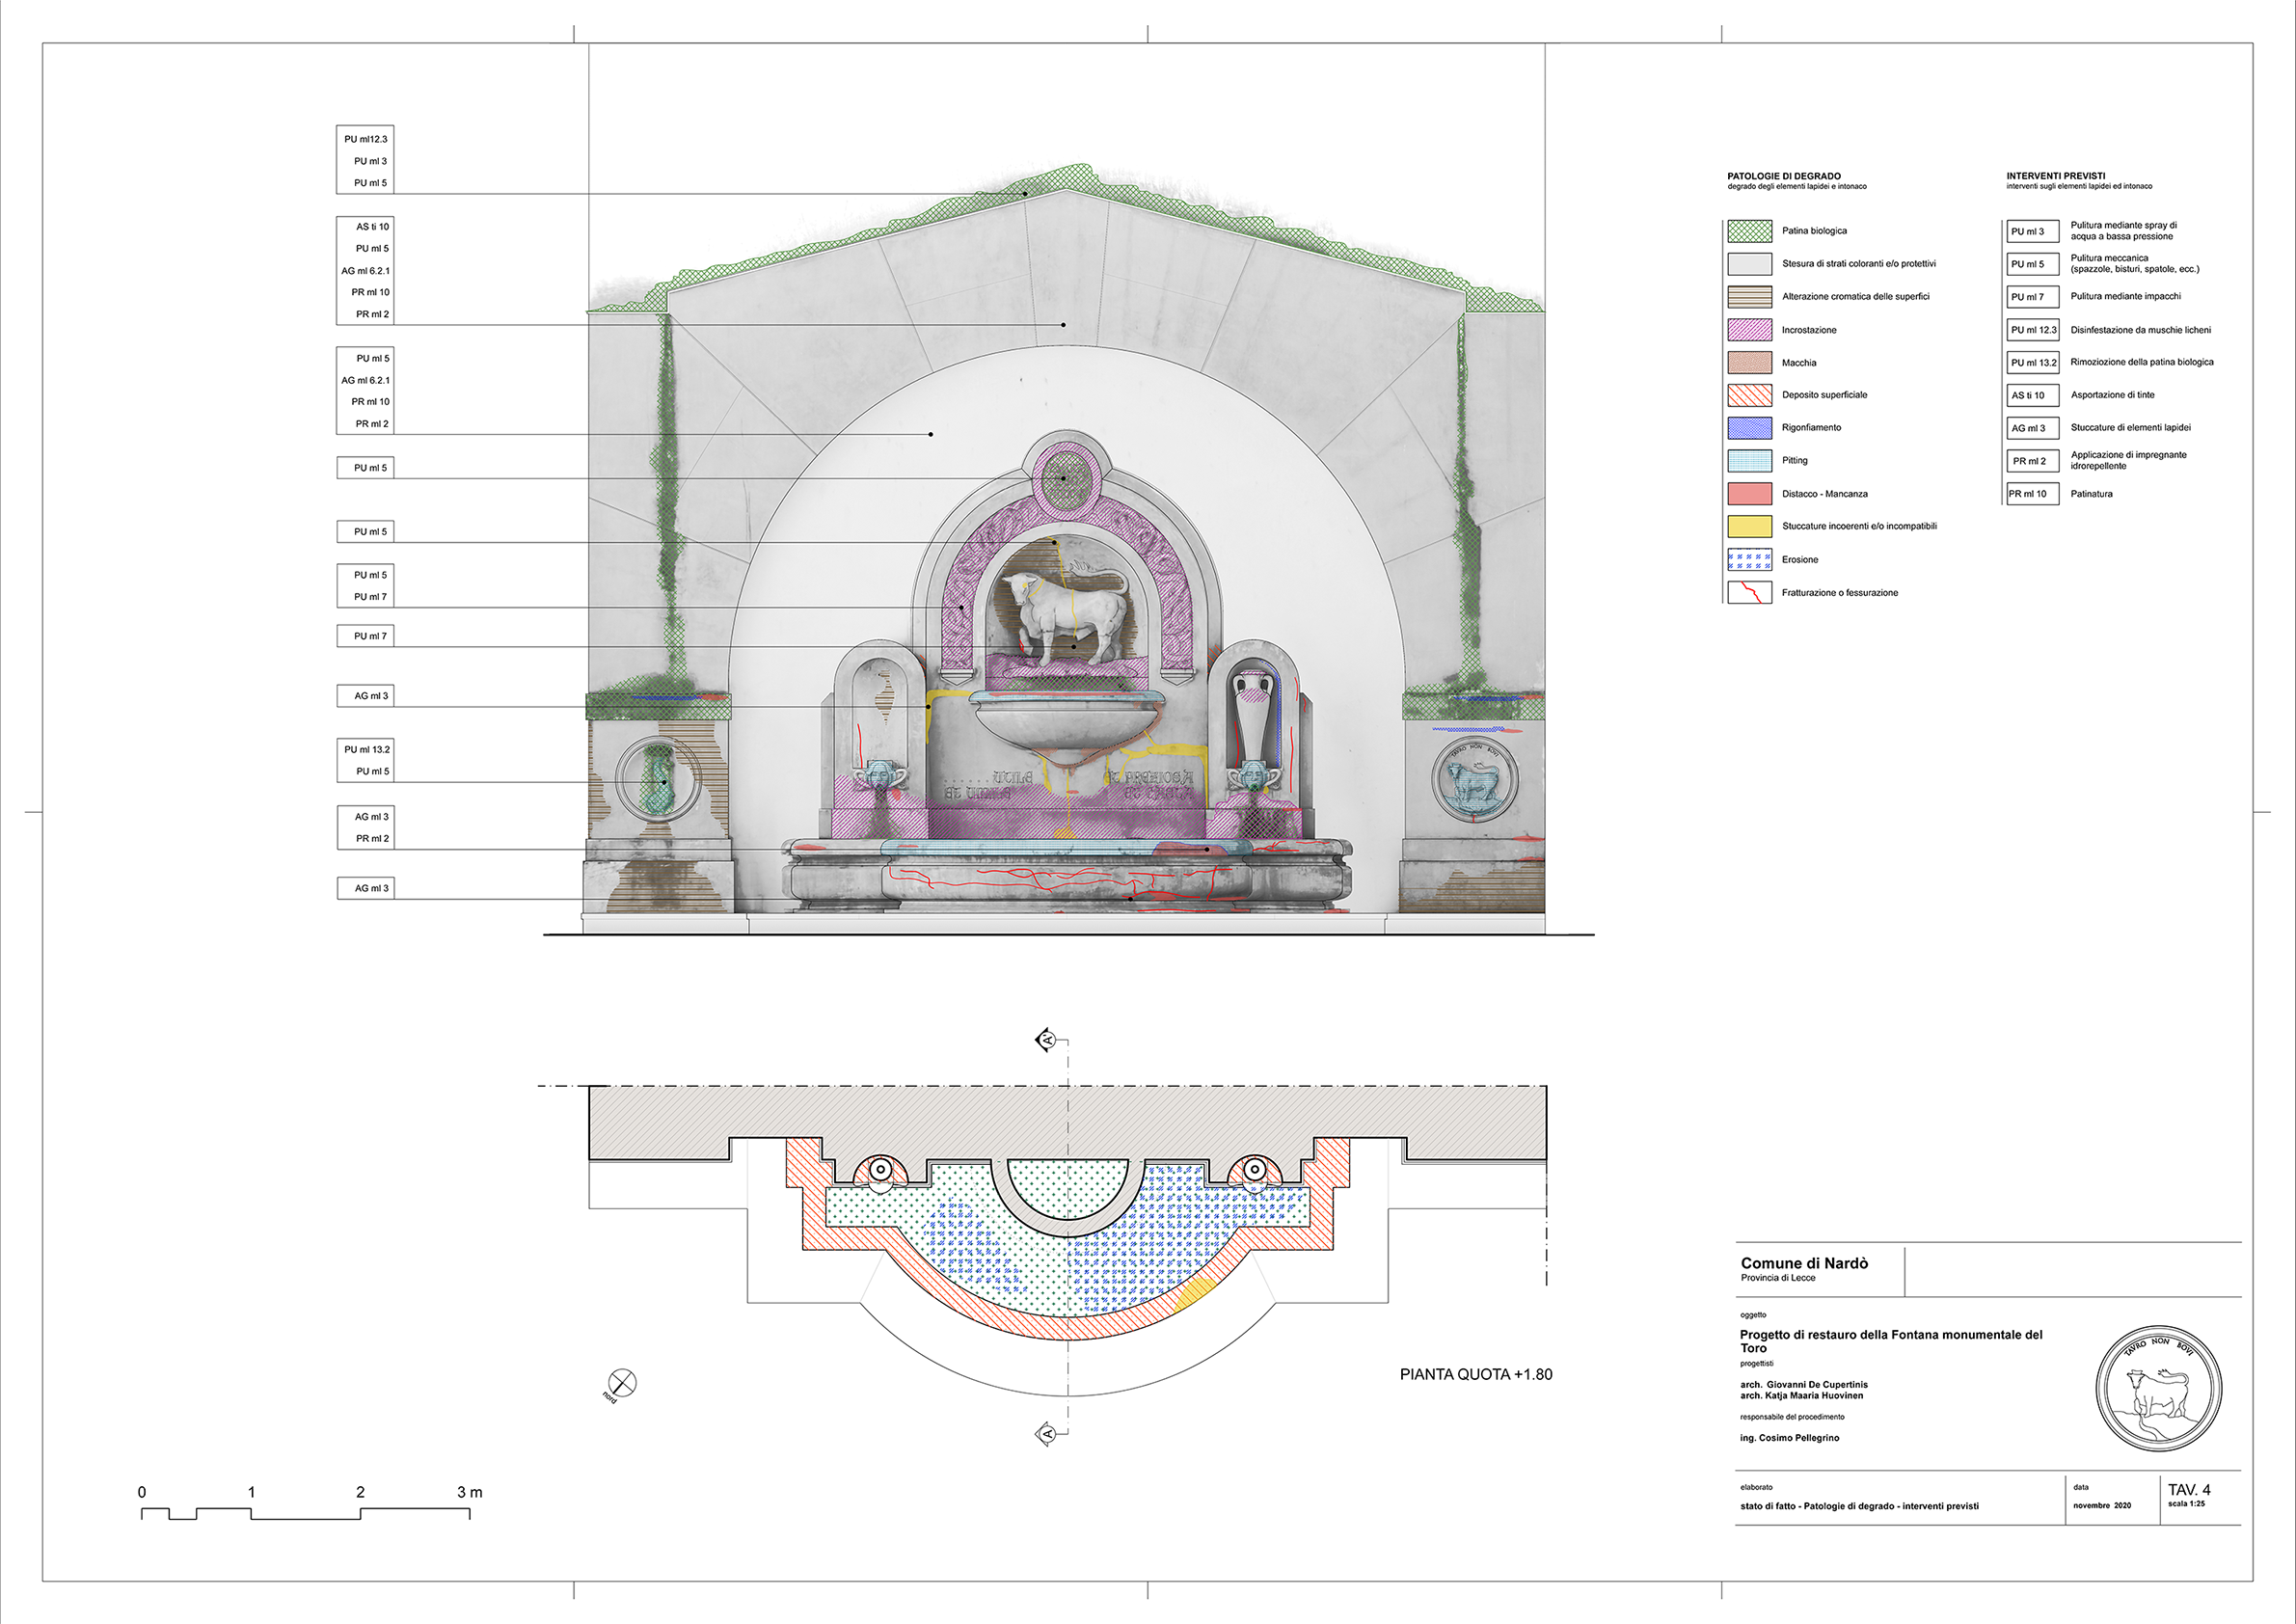Image resolution: width=2296 pixels, height=1624 pixels.
Task: Select the Alterazione cromatica striped swatch
Action: pyautogui.click(x=1750, y=297)
